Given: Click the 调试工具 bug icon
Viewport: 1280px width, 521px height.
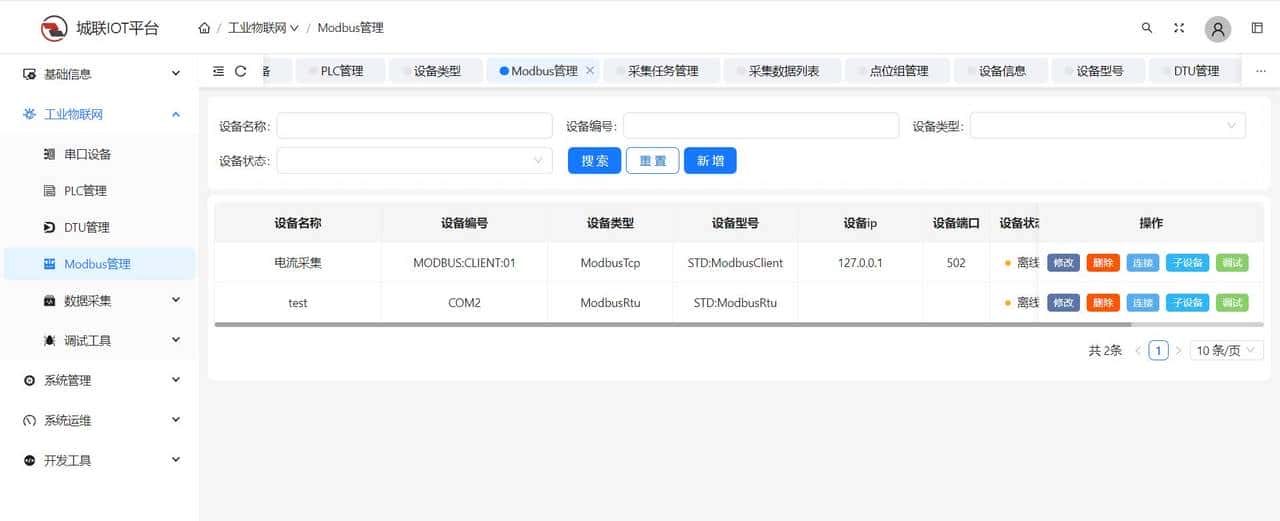Looking at the screenshot, I should [x=50, y=340].
